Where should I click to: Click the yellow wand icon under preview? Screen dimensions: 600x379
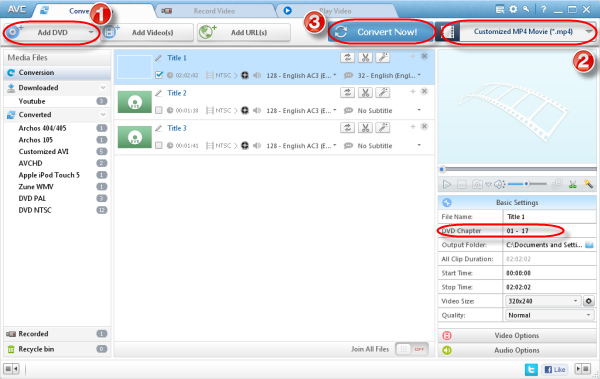click(x=589, y=184)
